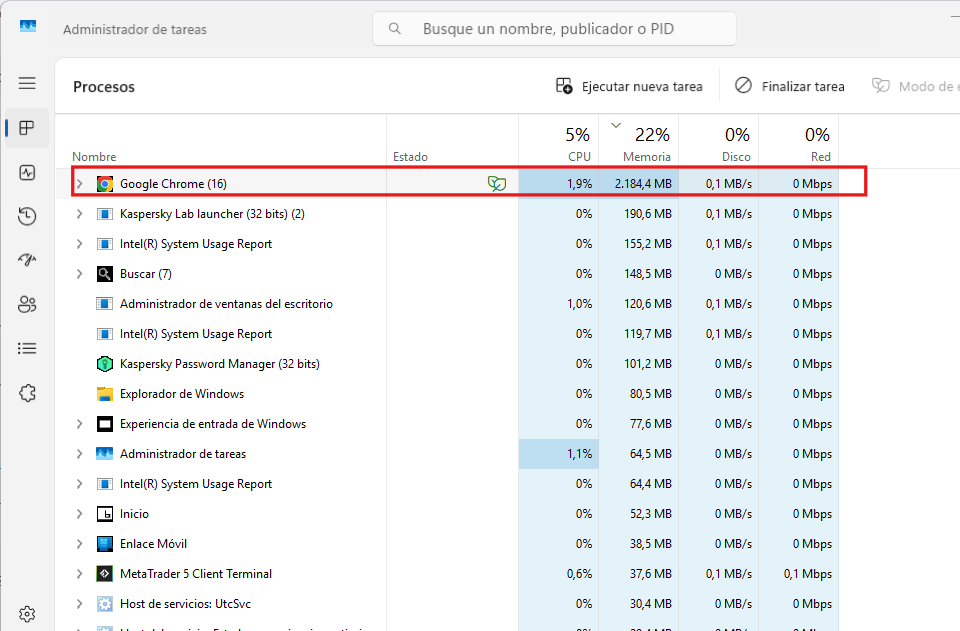Sort by the Red column header
The image size is (960, 631).
click(799, 141)
